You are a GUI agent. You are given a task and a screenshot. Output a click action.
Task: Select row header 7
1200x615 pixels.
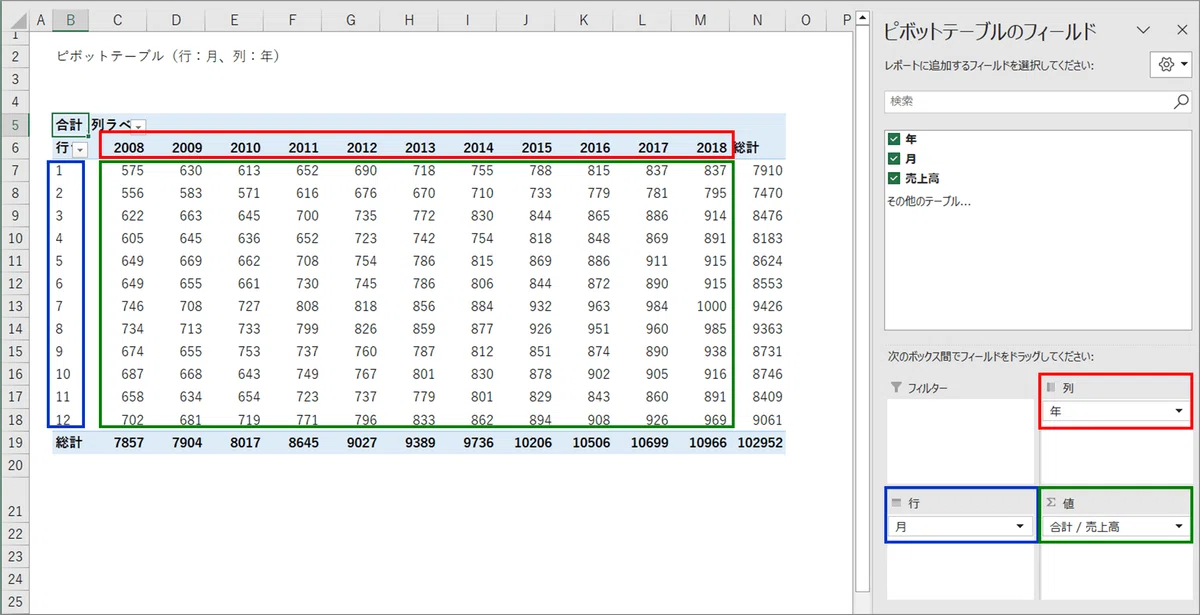coord(15,171)
